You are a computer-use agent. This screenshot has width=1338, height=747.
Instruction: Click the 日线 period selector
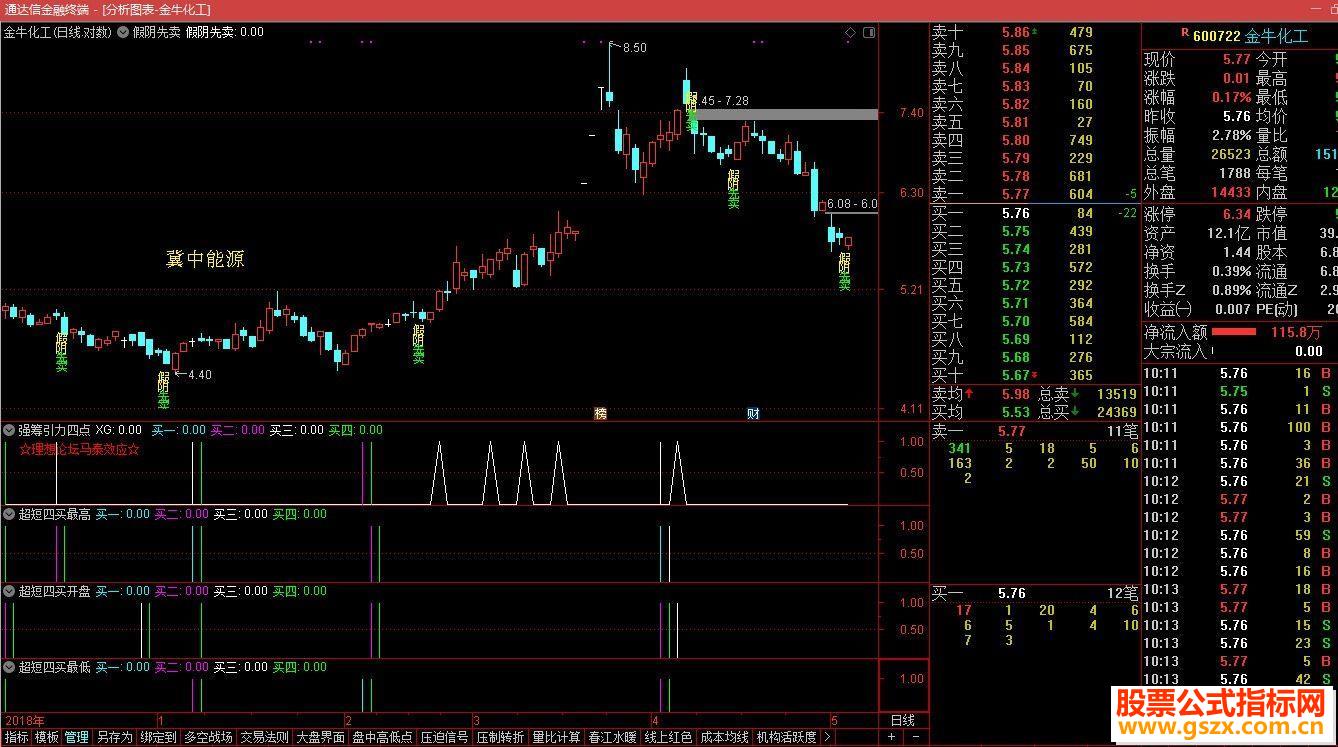[x=903, y=720]
